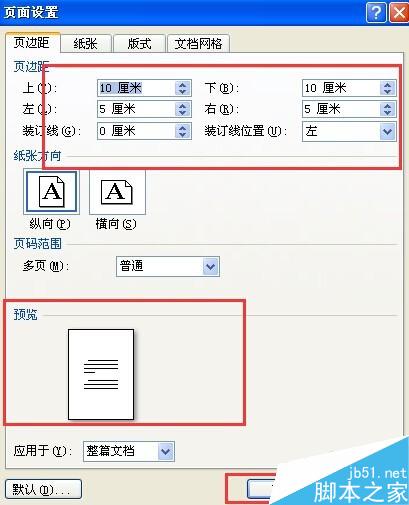
Task: Increase the left margin with up arrow
Action: tap(183, 106)
